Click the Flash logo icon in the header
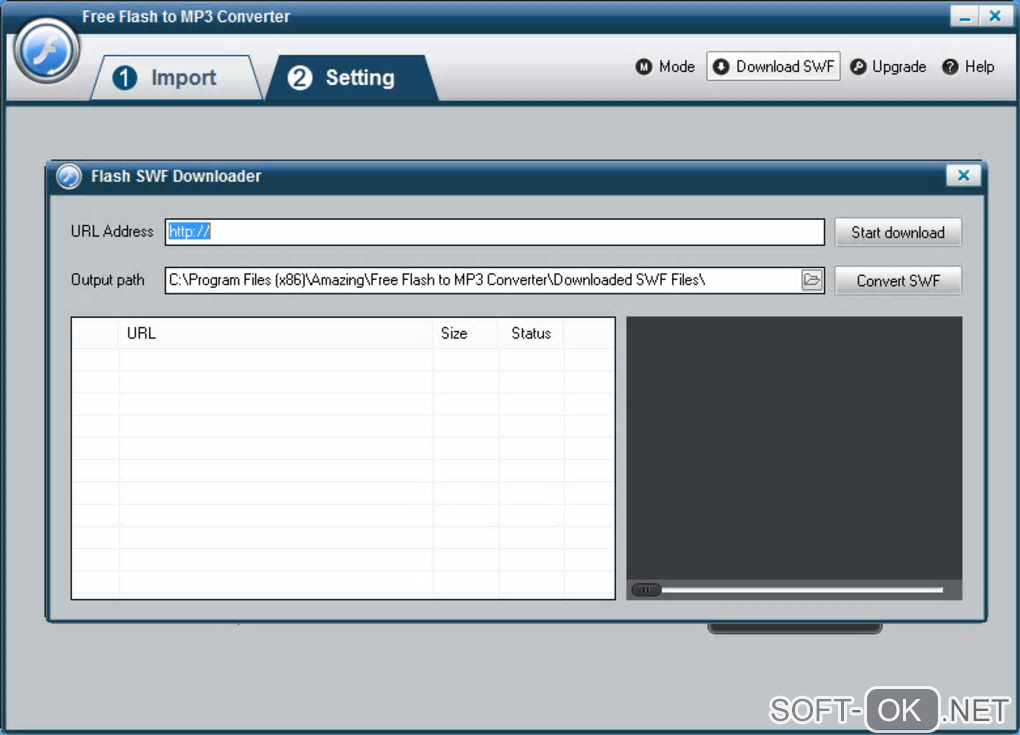The height and width of the screenshot is (735, 1020). (x=47, y=51)
